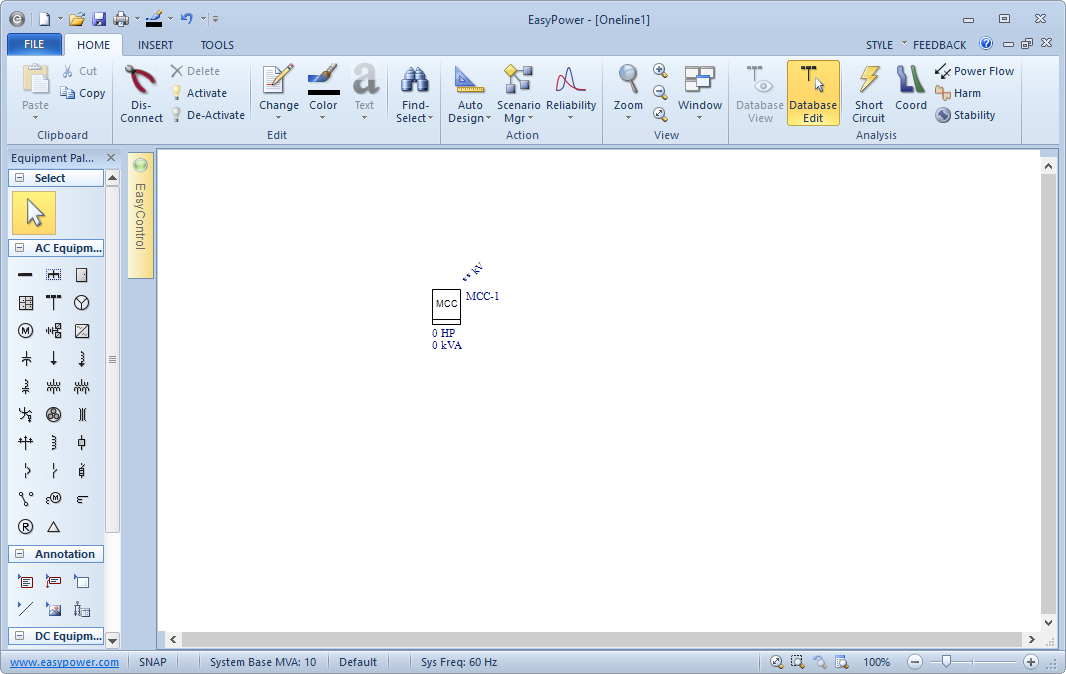Image resolution: width=1066 pixels, height=674 pixels.
Task: Open the FILE menu
Action: [34, 45]
